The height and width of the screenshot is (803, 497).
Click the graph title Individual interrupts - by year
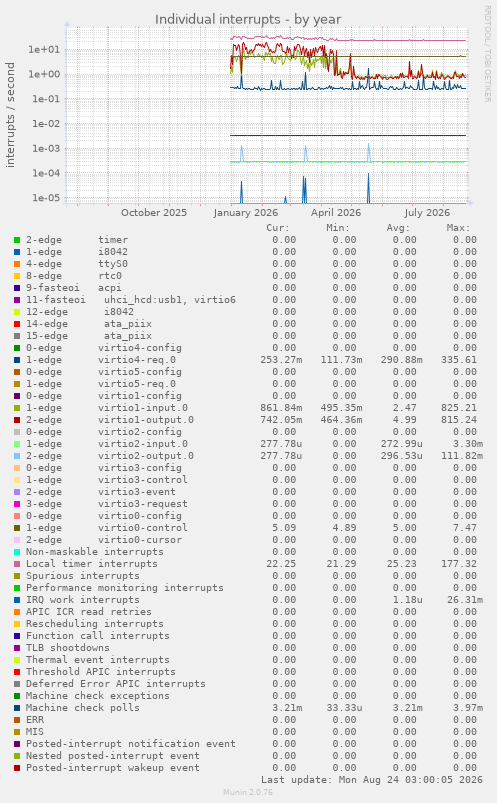click(x=248, y=19)
